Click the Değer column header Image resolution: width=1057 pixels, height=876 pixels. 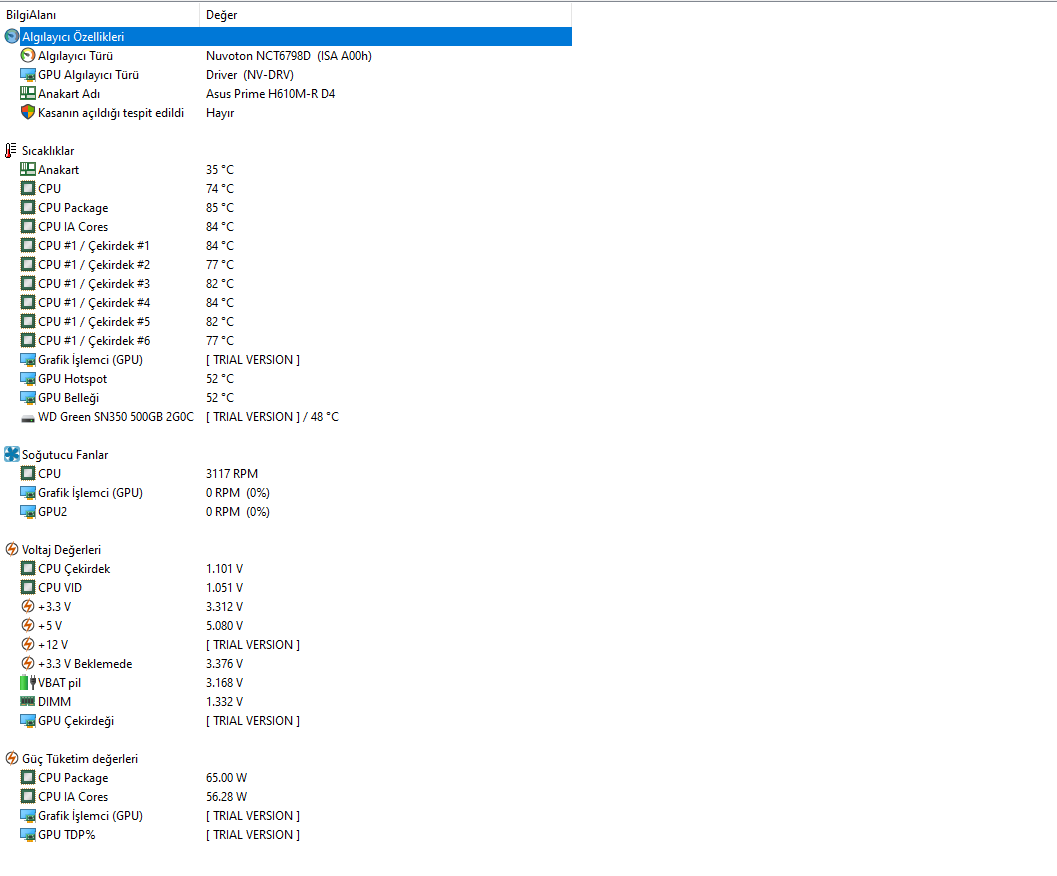pos(386,15)
